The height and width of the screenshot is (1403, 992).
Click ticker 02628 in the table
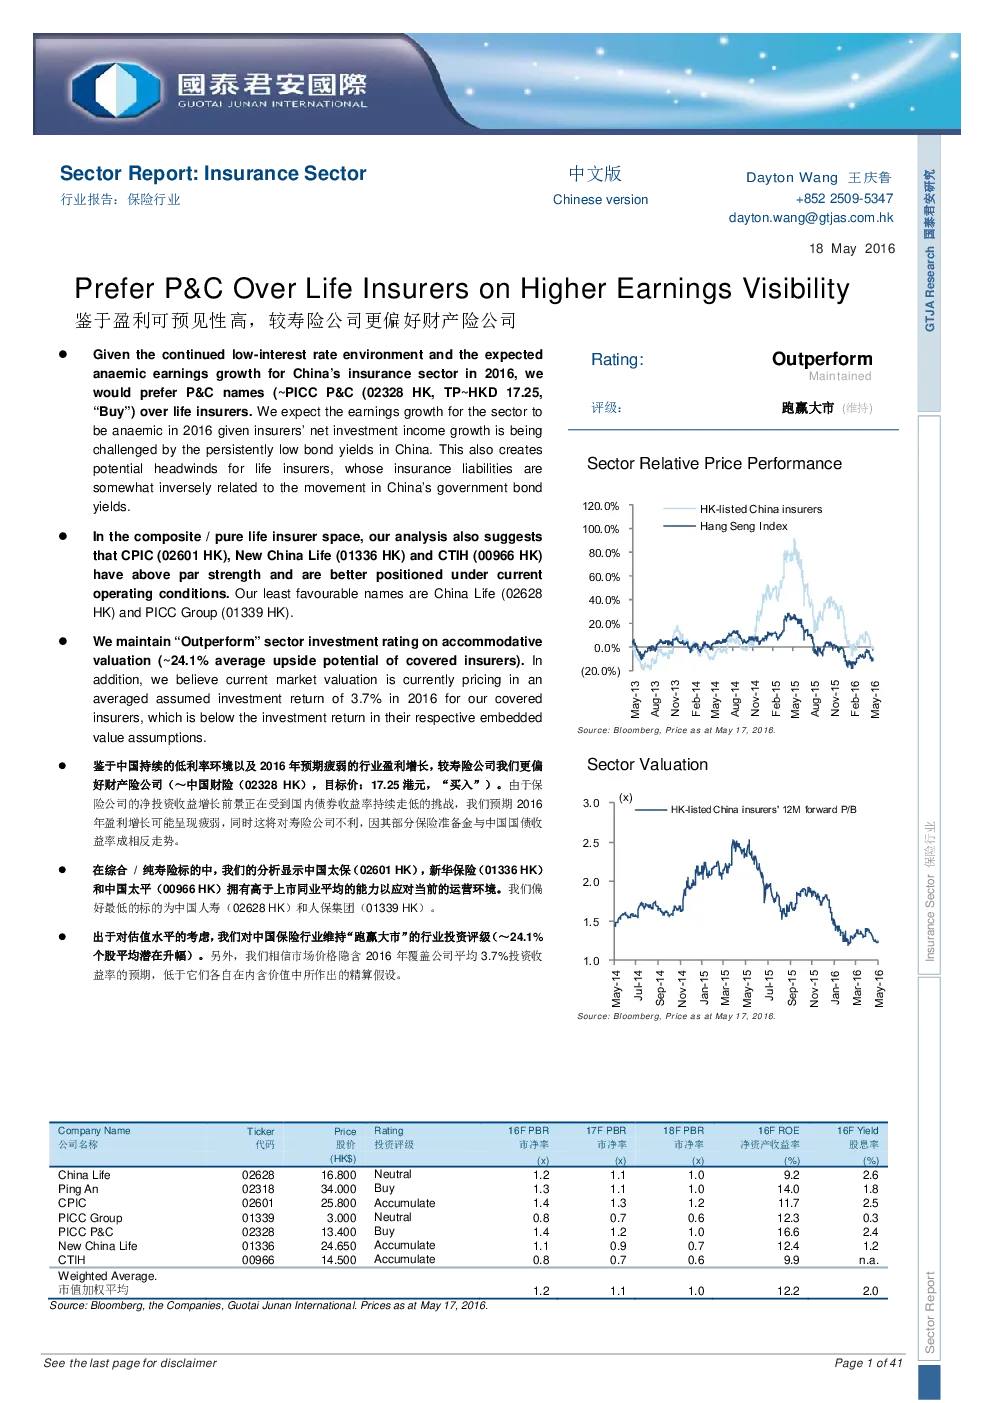click(x=258, y=1175)
